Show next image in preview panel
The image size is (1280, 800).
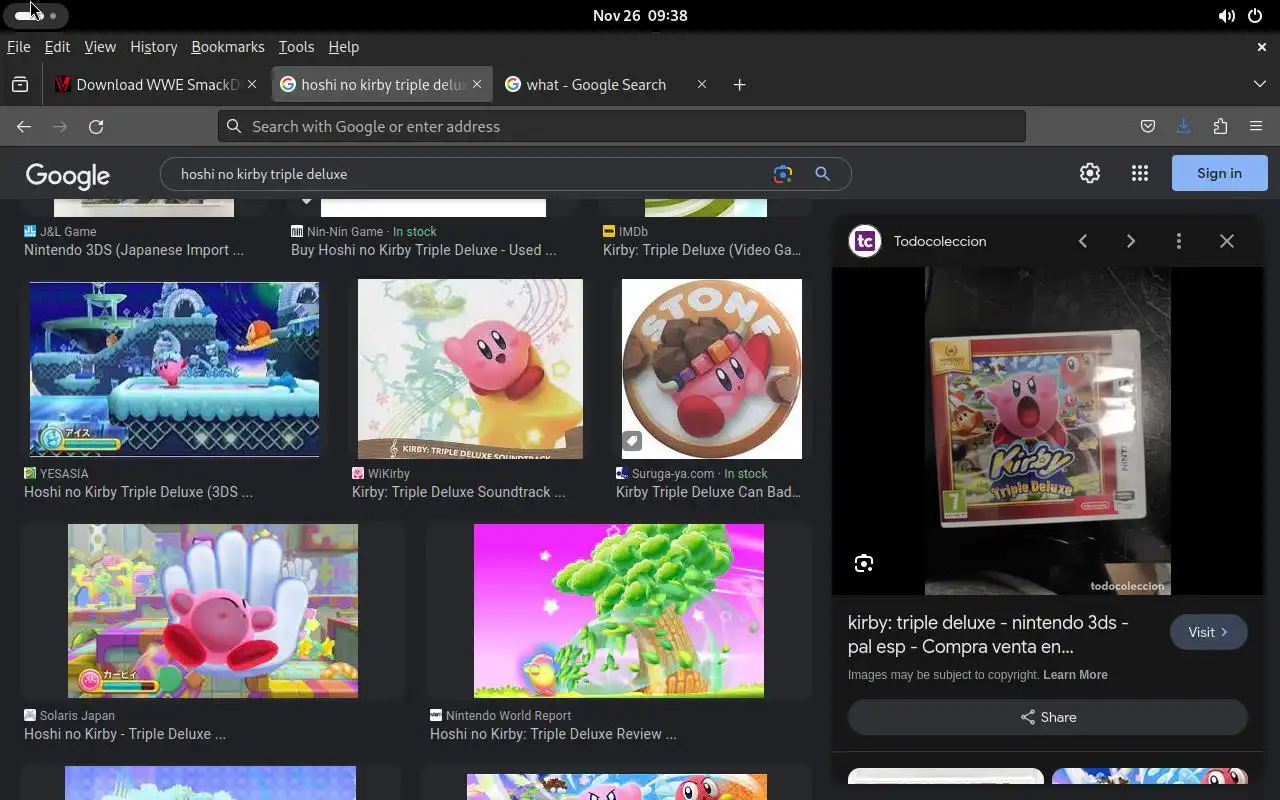[x=1131, y=241]
